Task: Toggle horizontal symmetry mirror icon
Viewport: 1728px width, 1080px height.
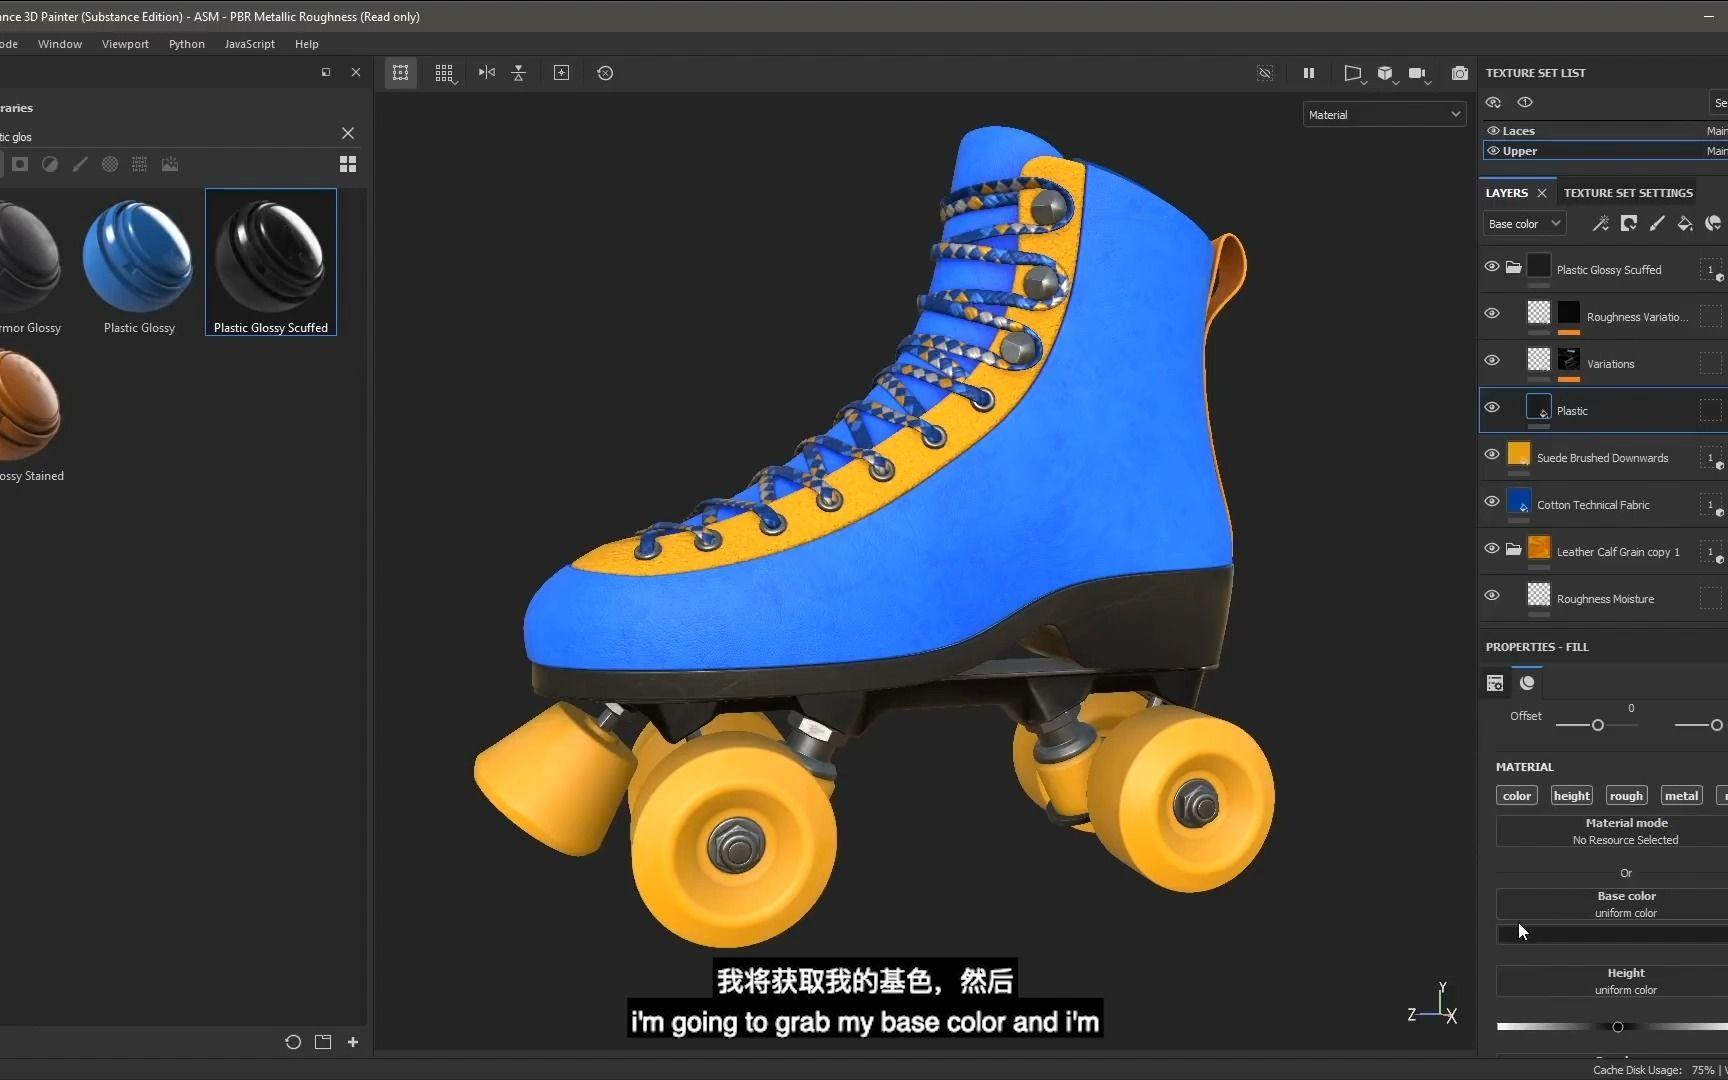Action: pos(487,73)
